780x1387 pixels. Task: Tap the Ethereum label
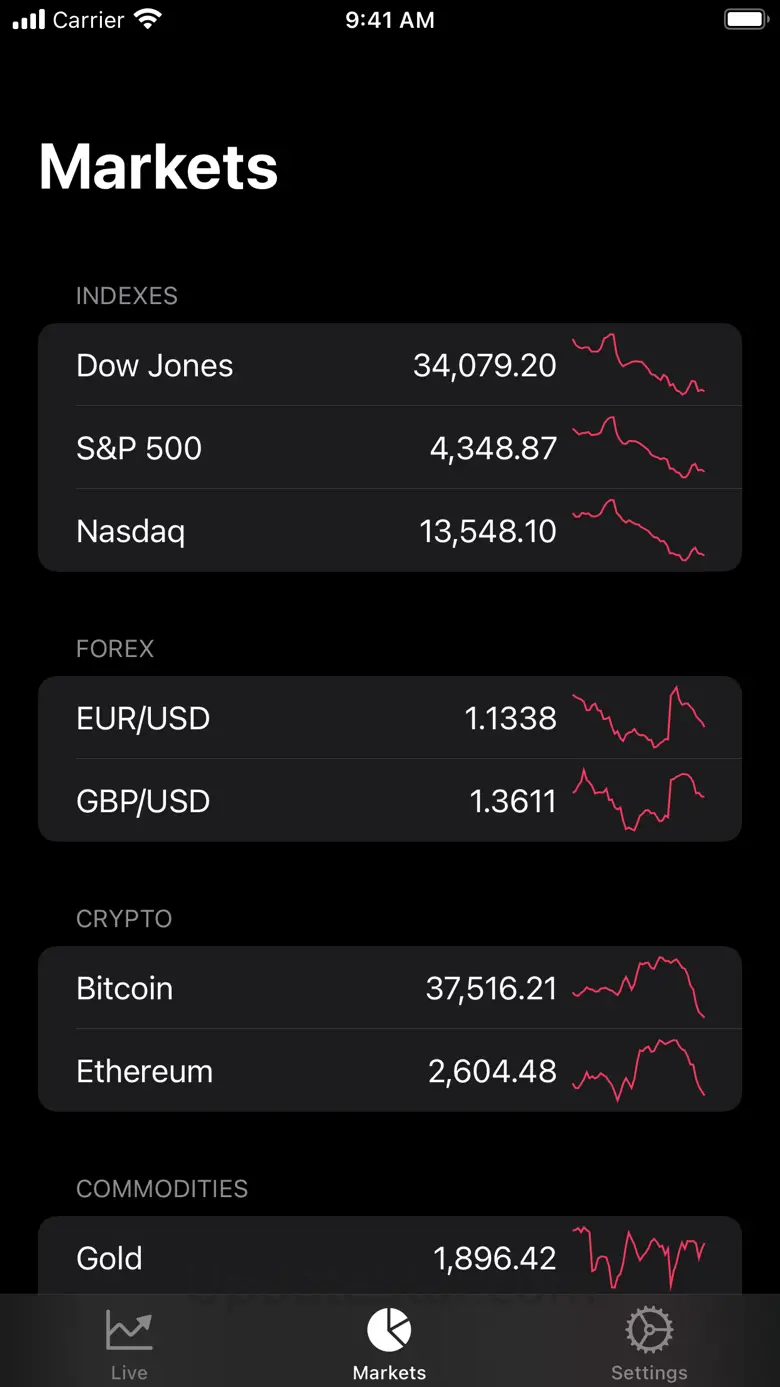[145, 1072]
